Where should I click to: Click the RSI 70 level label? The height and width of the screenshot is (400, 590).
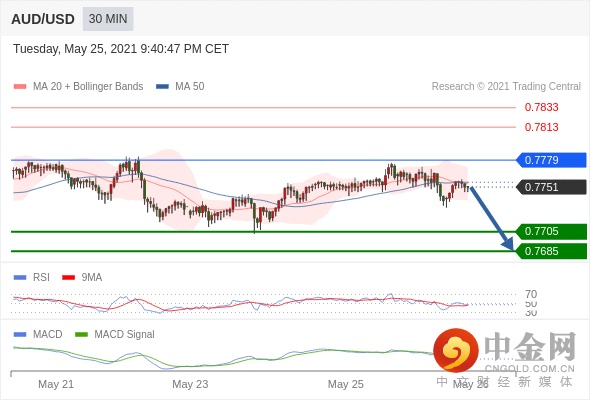(531, 294)
